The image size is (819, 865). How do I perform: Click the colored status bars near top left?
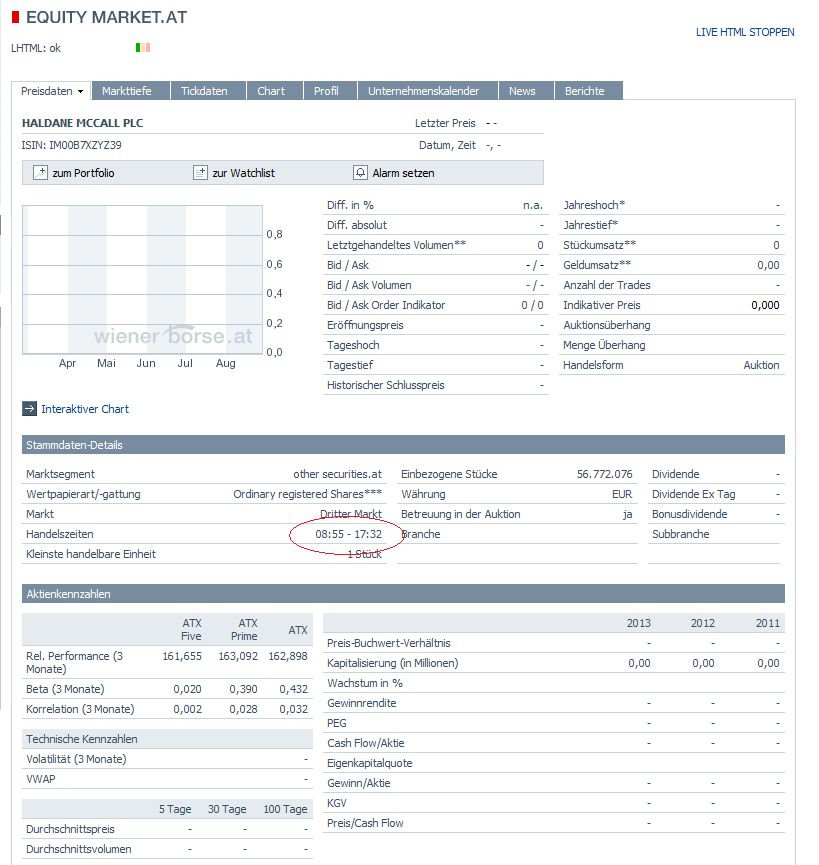142,46
